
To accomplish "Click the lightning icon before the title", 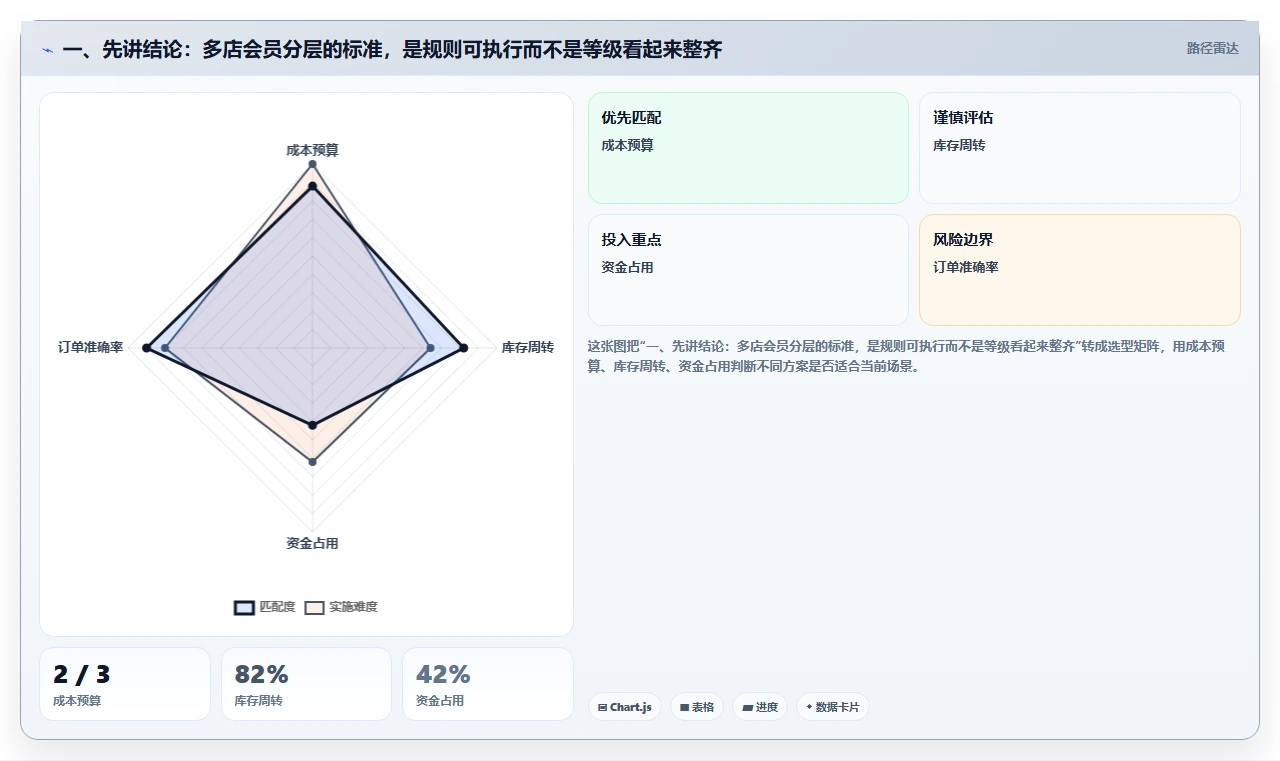I will [x=48, y=50].
